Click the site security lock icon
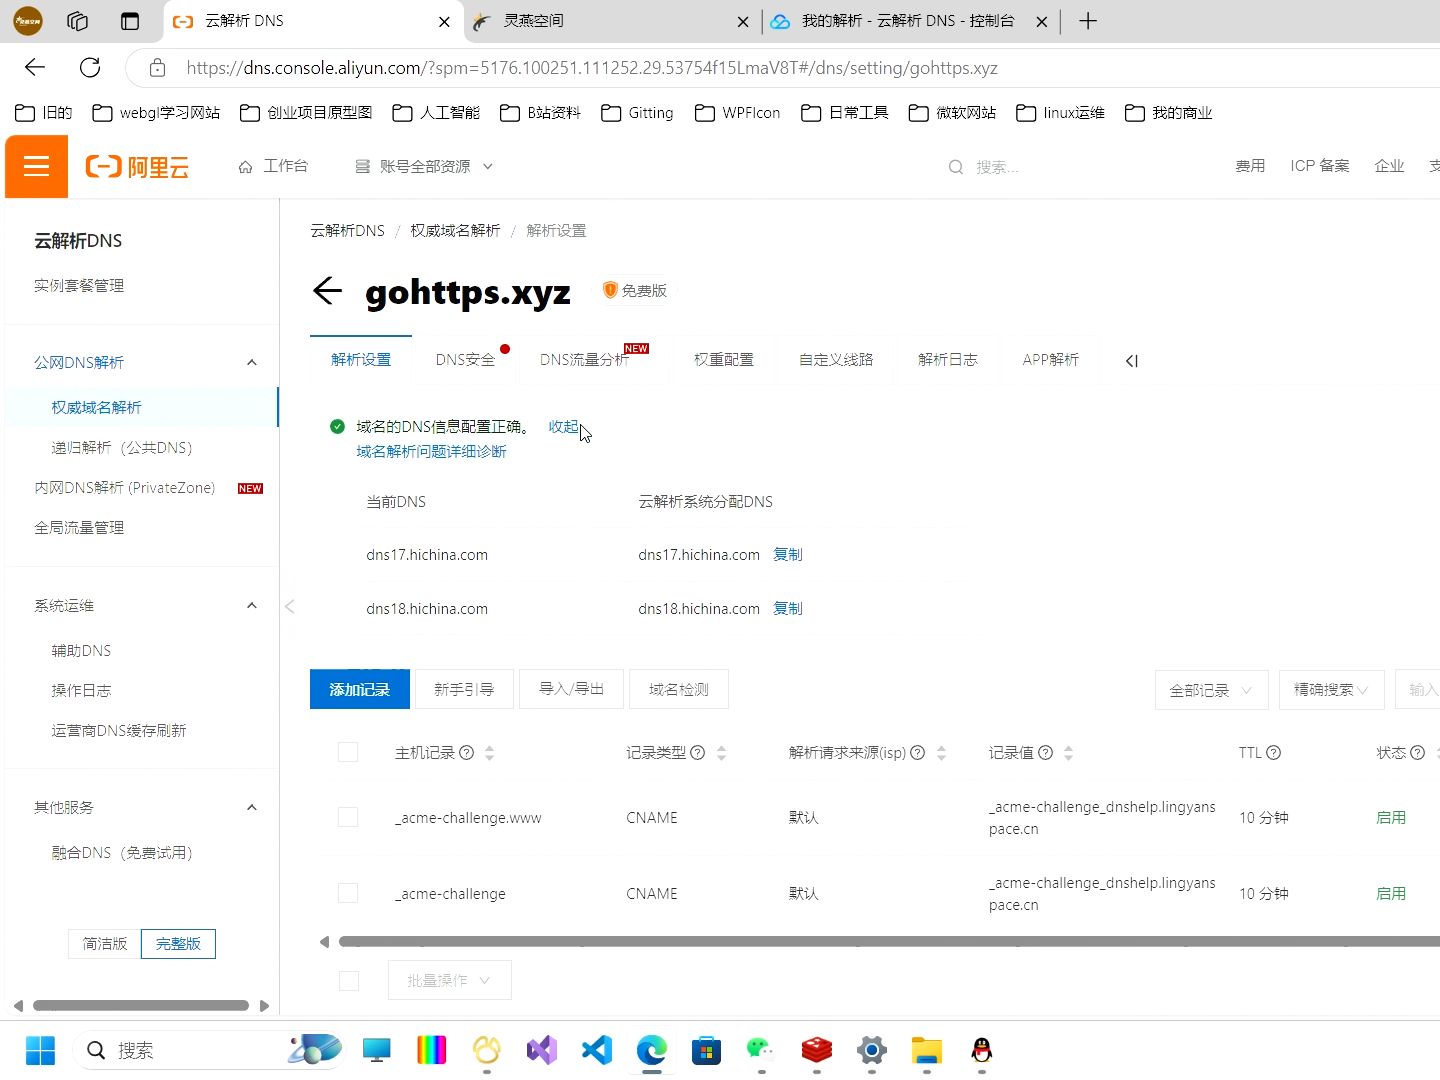Screen dimensions: 1440x1080 [x=157, y=68]
